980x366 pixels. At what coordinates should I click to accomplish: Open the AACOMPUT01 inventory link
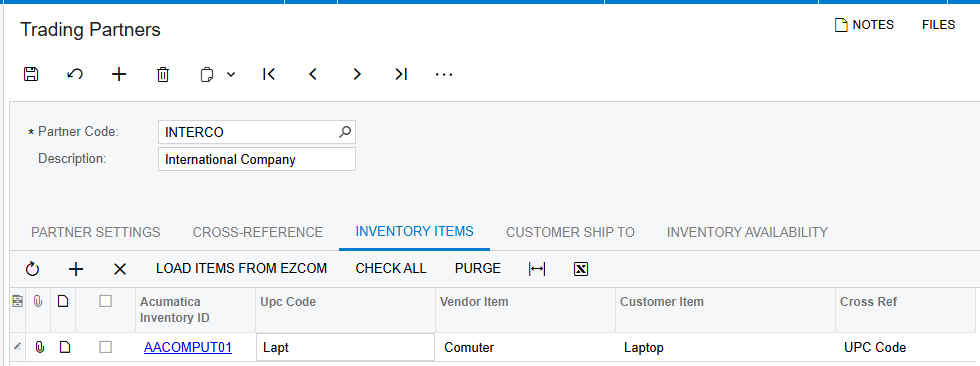188,347
